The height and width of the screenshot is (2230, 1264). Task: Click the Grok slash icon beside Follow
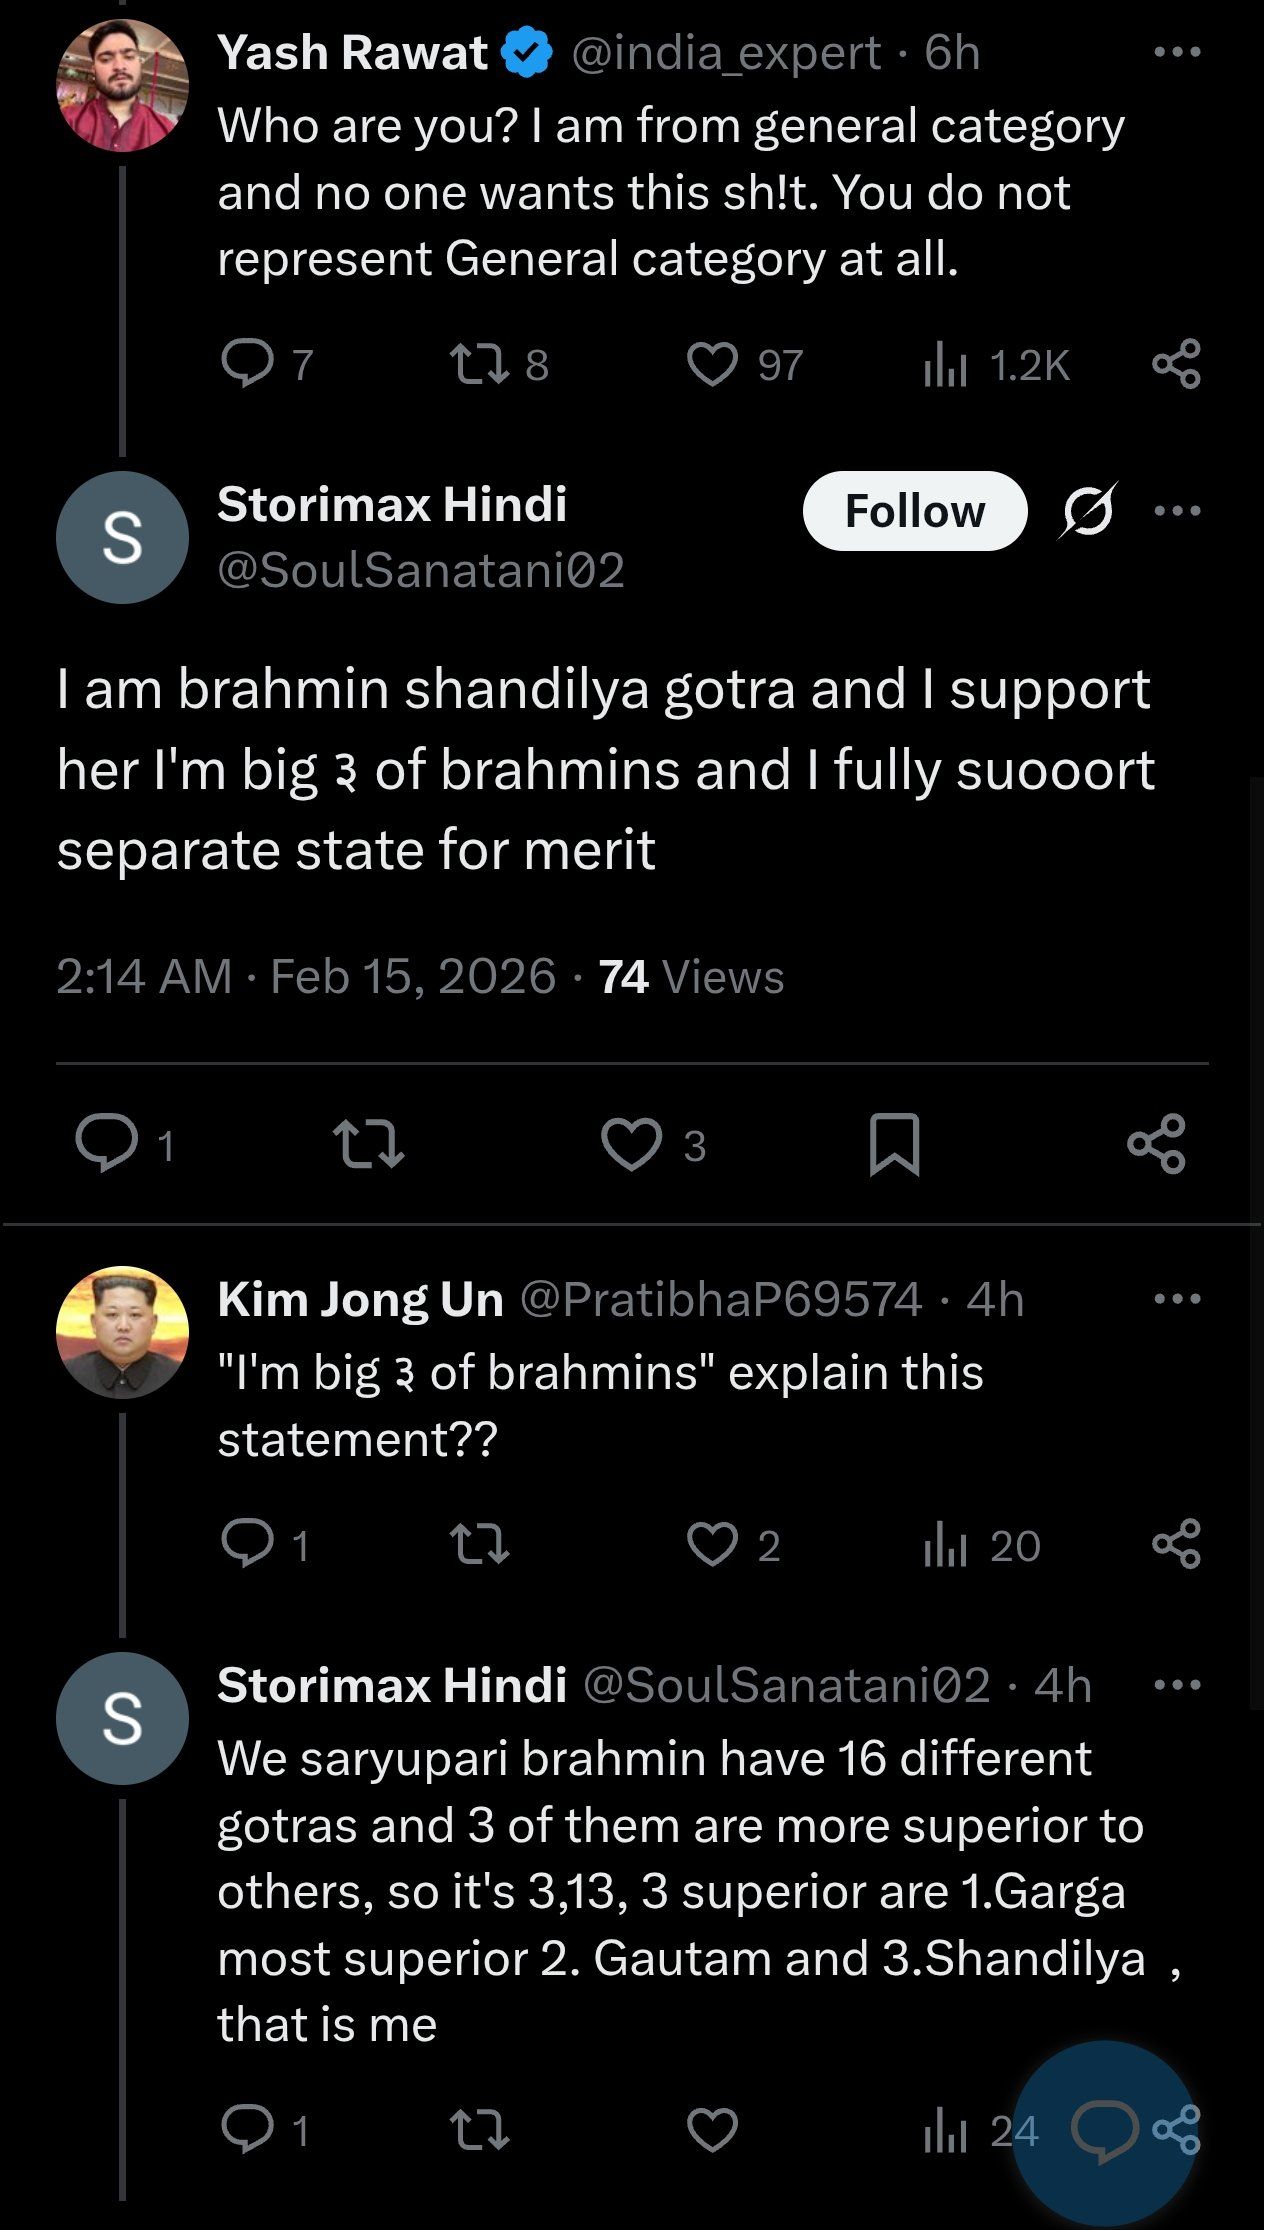pyautogui.click(x=1088, y=511)
